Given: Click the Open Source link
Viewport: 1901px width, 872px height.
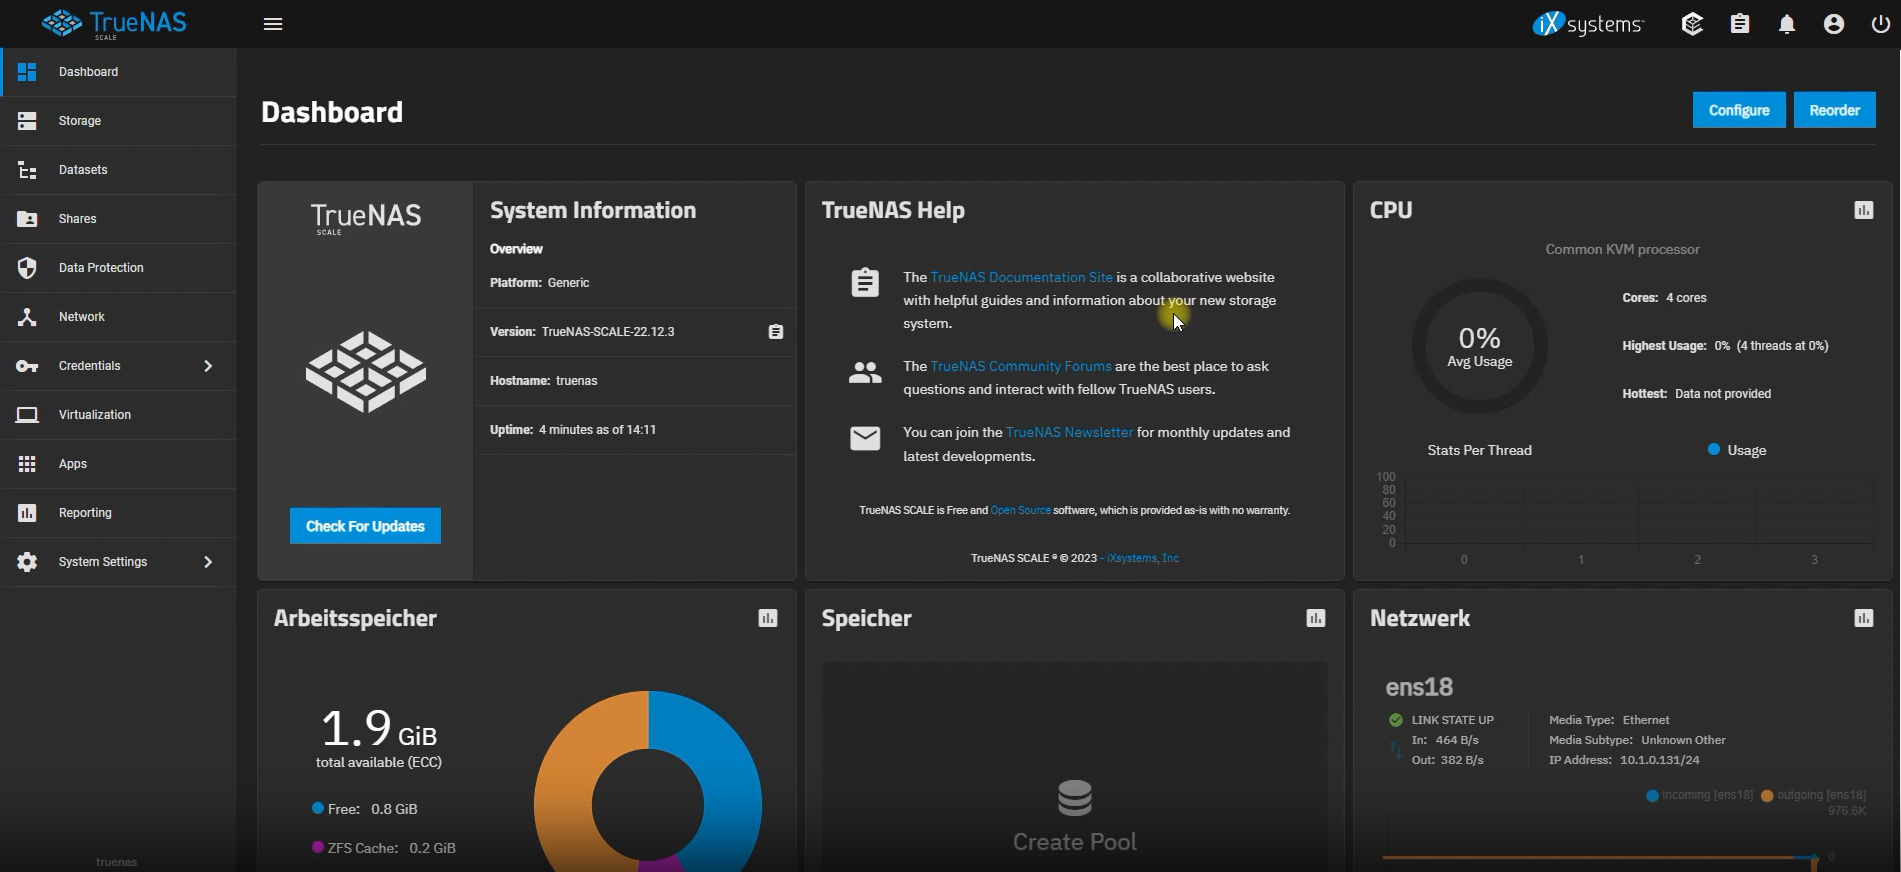Looking at the screenshot, I should [x=1020, y=510].
